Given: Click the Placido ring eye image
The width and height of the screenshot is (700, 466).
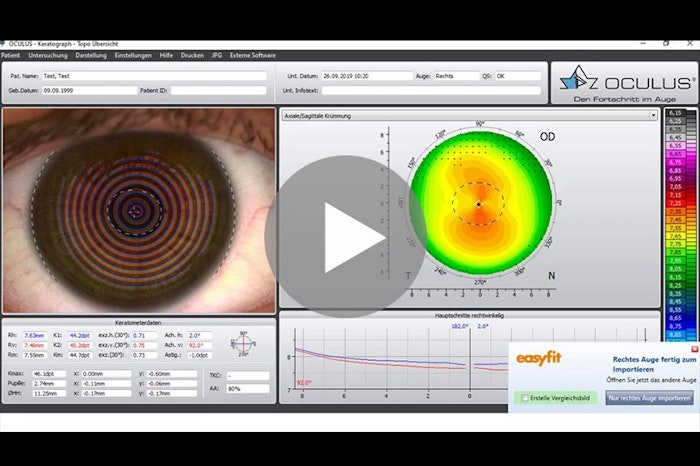Looking at the screenshot, I should [x=138, y=208].
